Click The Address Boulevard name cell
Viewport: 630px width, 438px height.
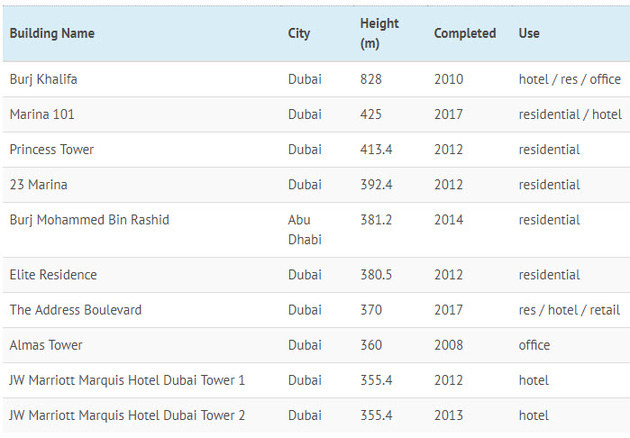[75, 309]
